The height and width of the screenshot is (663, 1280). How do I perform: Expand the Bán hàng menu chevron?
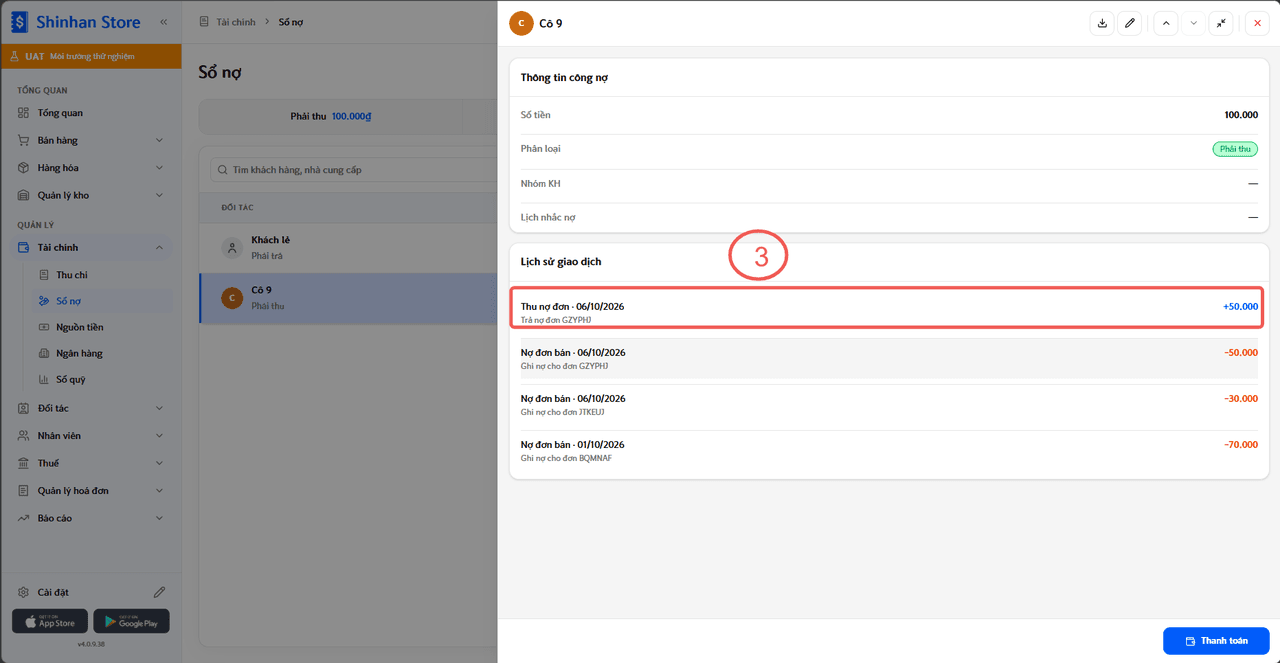pos(159,140)
